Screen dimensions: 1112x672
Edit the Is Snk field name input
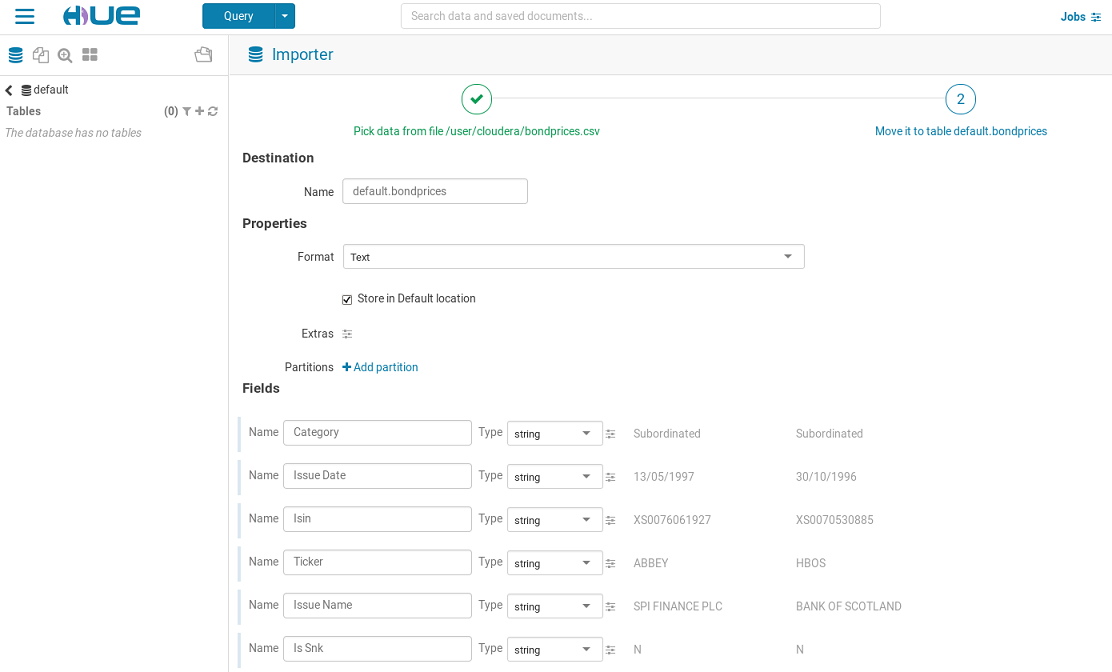[x=377, y=649]
